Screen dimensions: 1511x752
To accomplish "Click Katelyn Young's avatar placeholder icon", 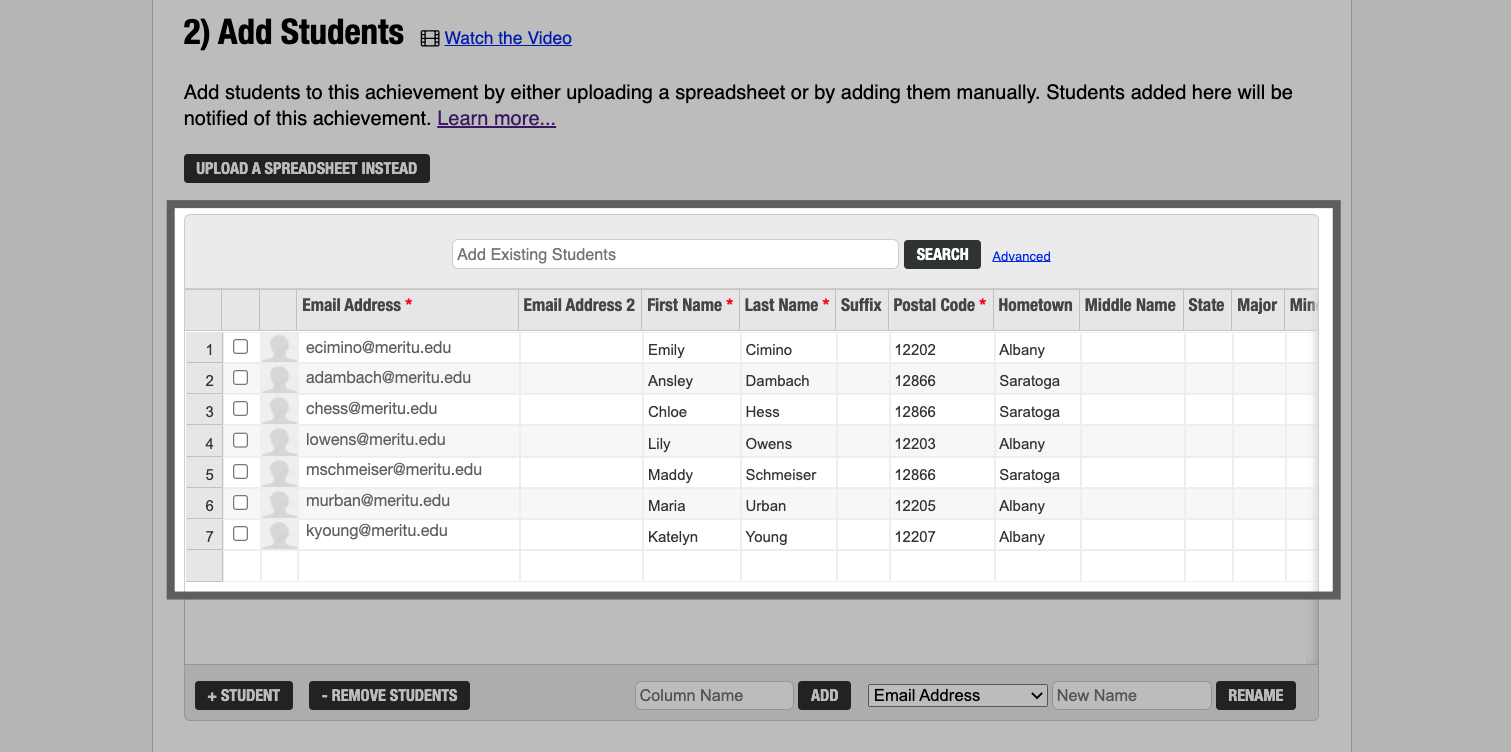I will (279, 534).
